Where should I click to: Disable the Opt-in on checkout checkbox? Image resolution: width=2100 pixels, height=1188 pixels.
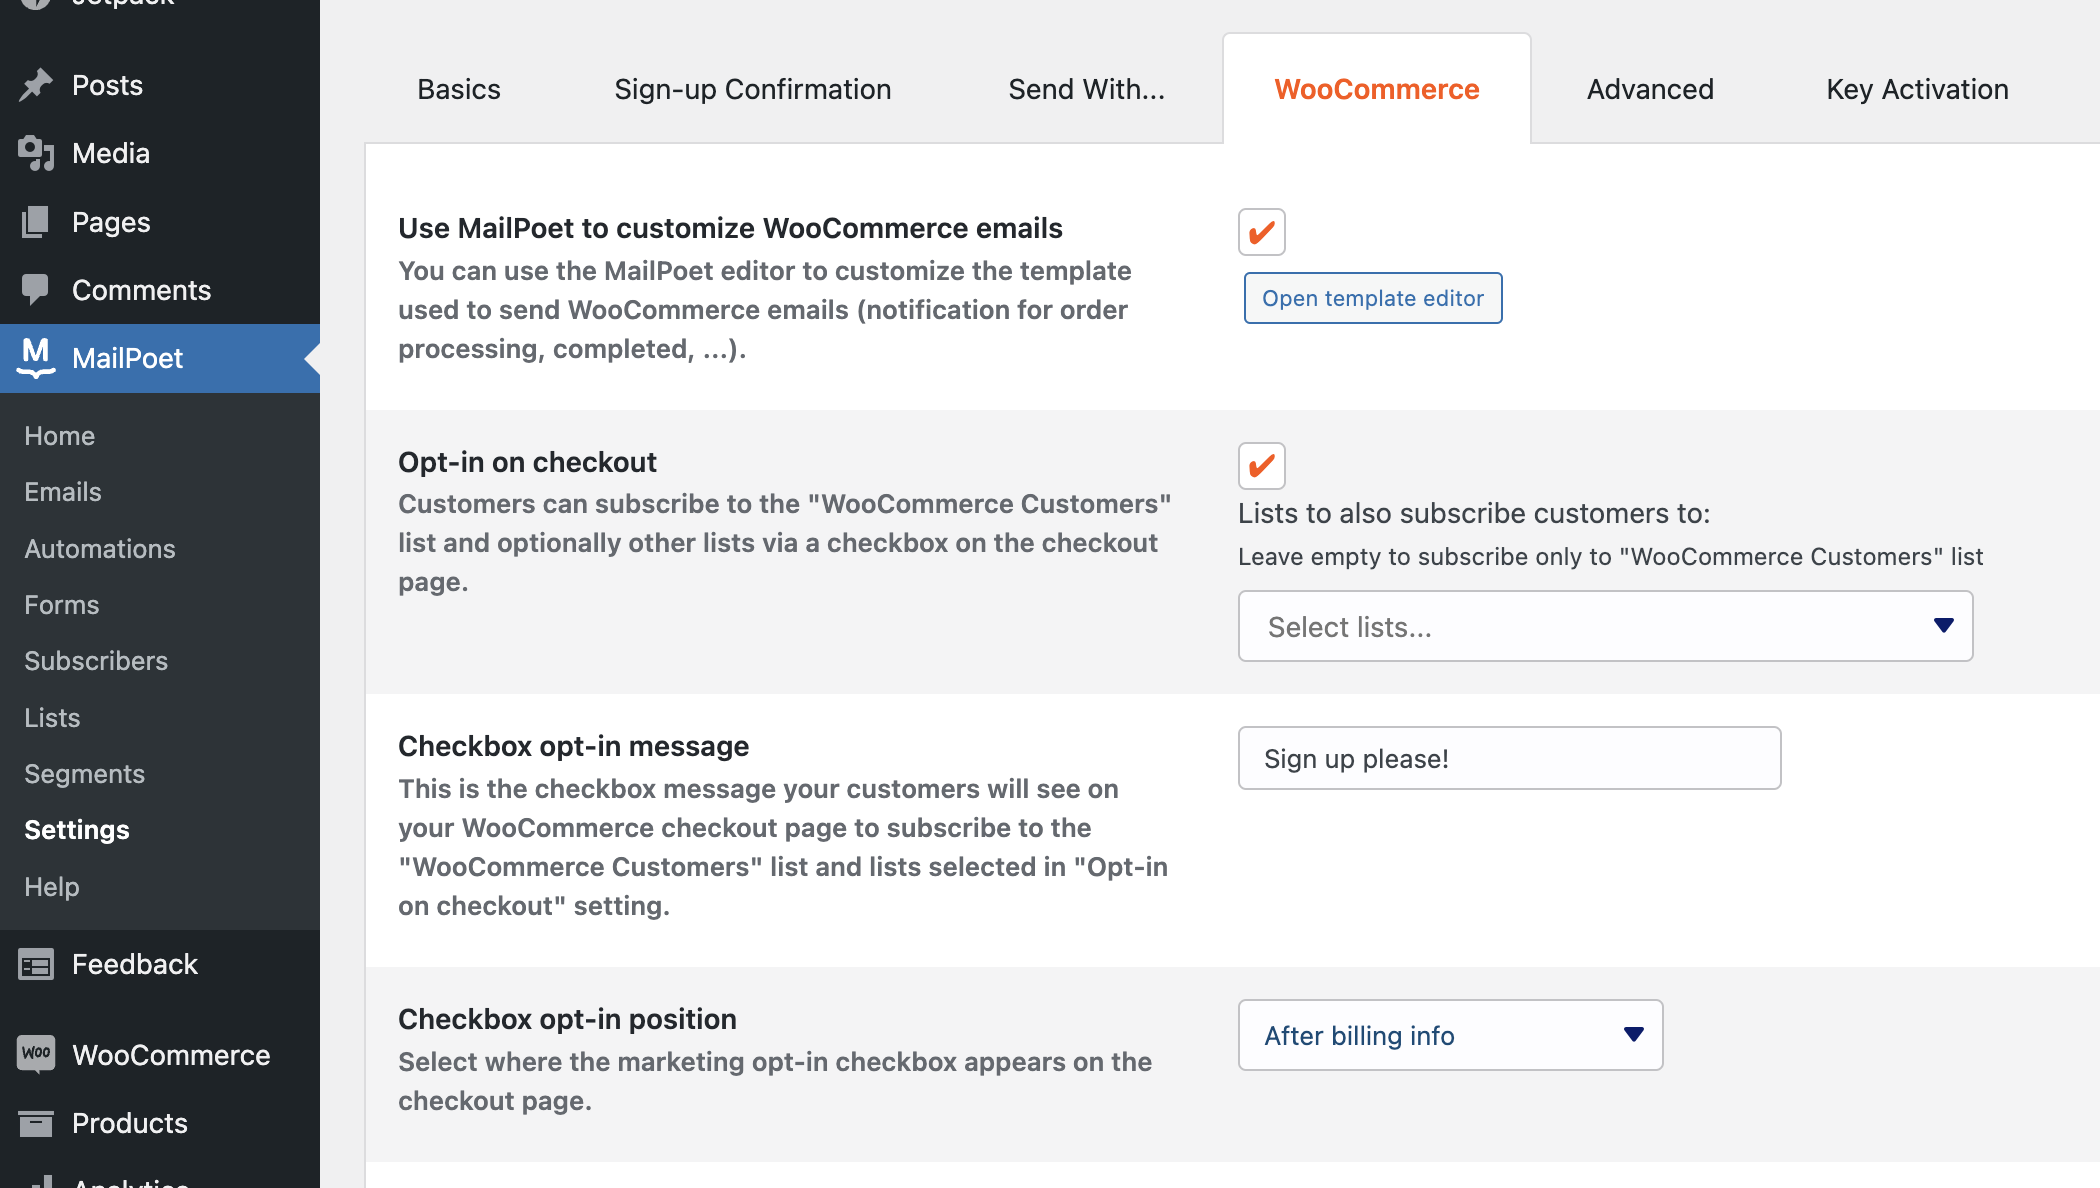(1261, 465)
